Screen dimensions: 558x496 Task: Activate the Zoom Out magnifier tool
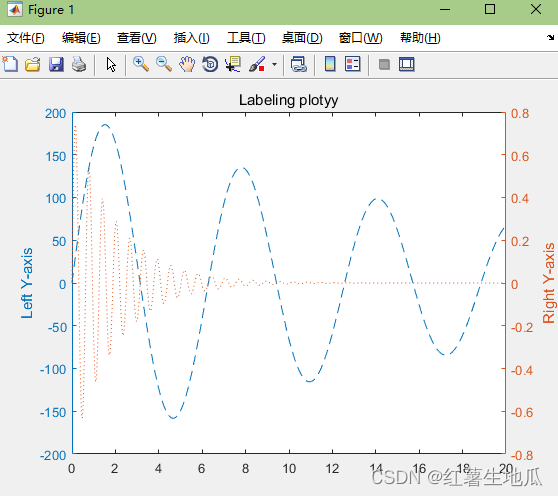click(164, 64)
